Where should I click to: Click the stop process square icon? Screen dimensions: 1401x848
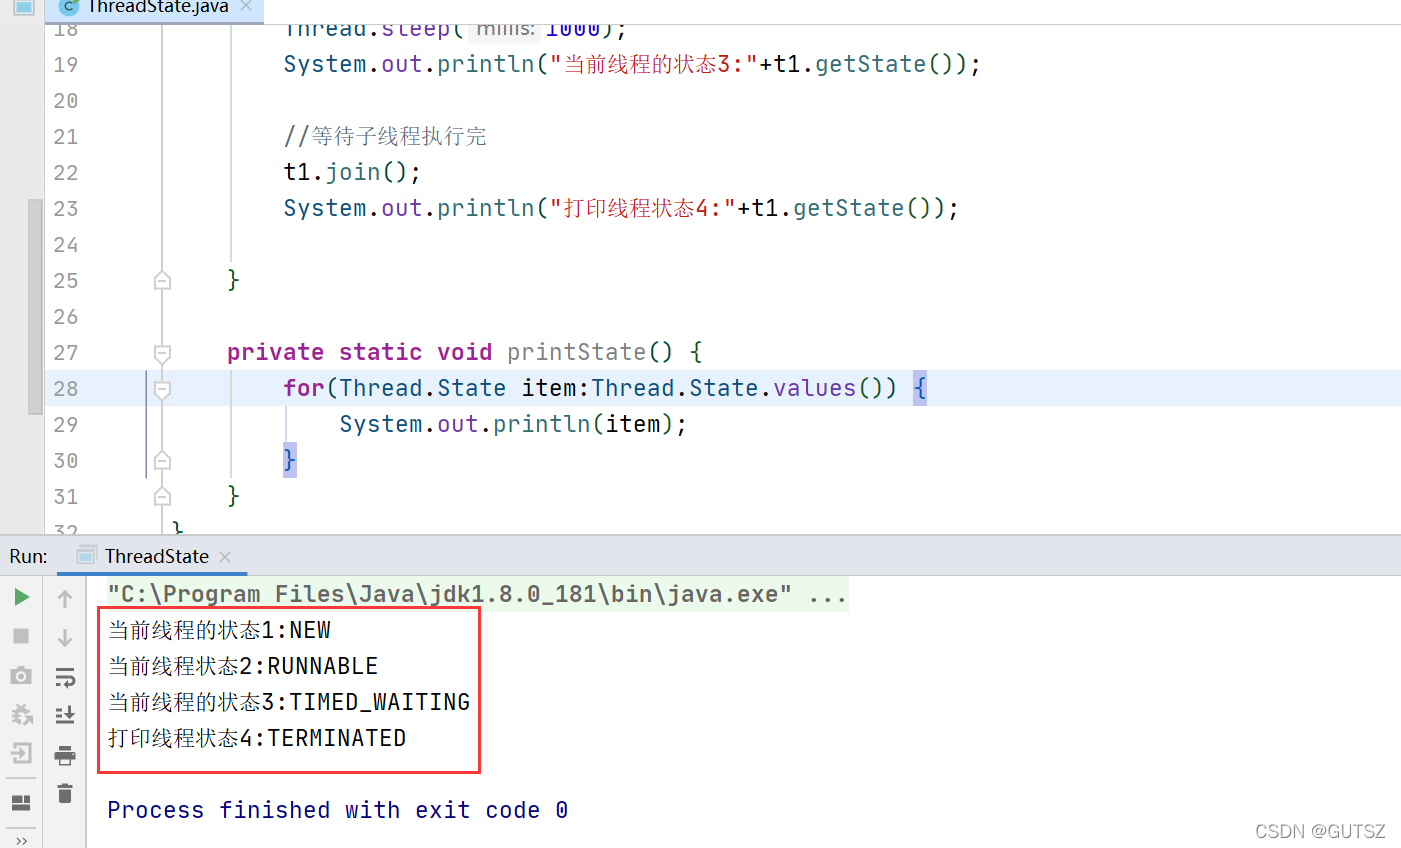[21, 636]
